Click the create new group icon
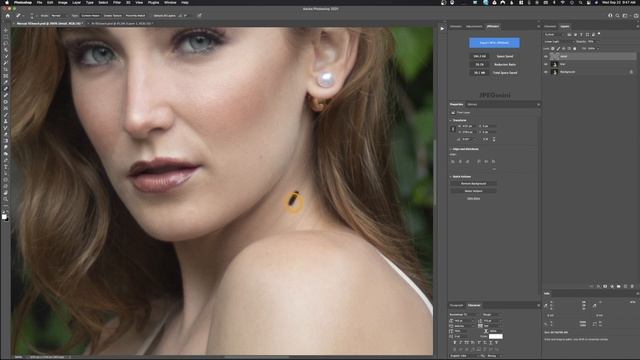 tap(619, 287)
